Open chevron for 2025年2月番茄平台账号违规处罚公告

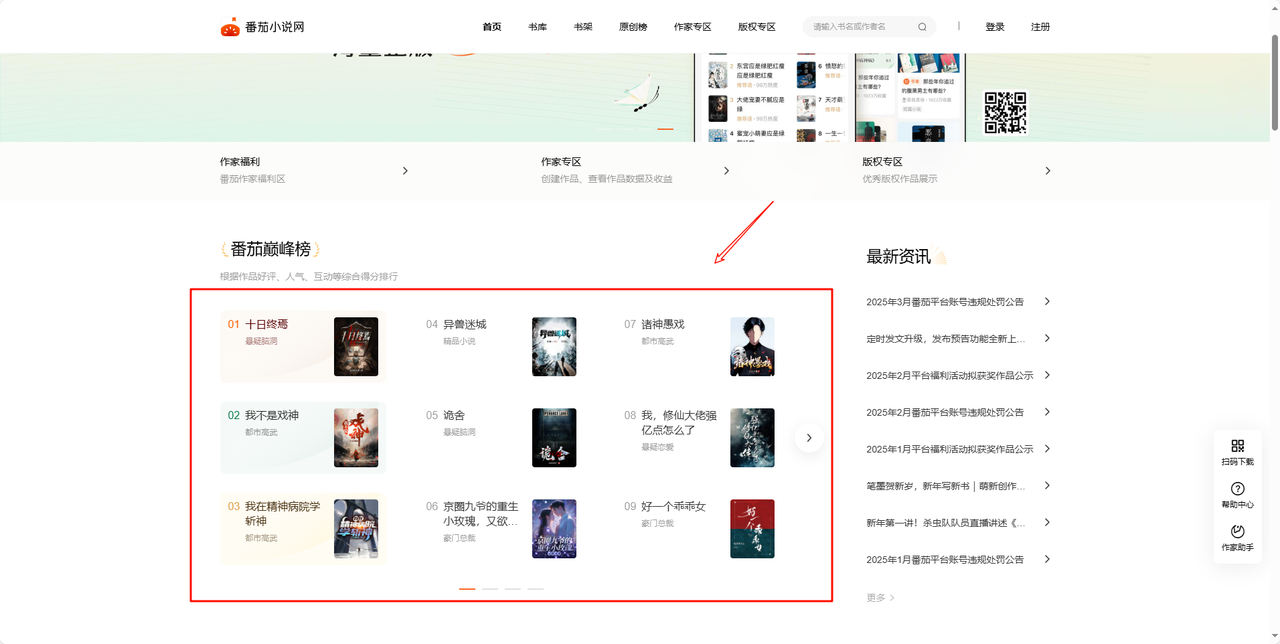point(1047,412)
